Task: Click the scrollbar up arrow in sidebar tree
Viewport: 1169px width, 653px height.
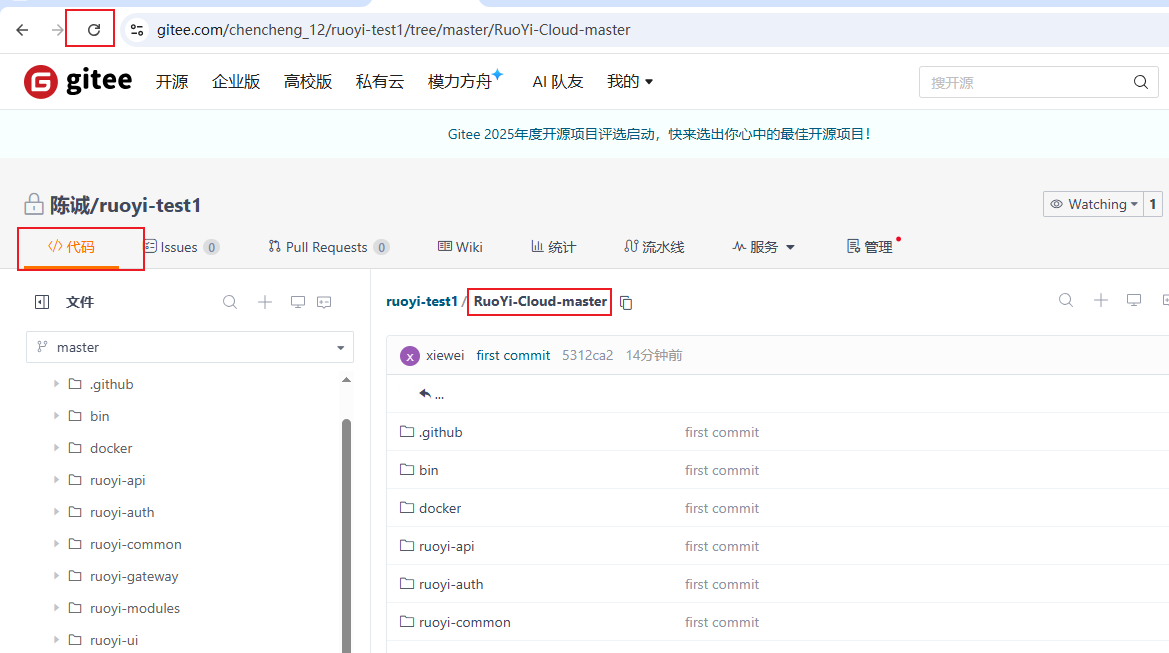Action: click(346, 380)
